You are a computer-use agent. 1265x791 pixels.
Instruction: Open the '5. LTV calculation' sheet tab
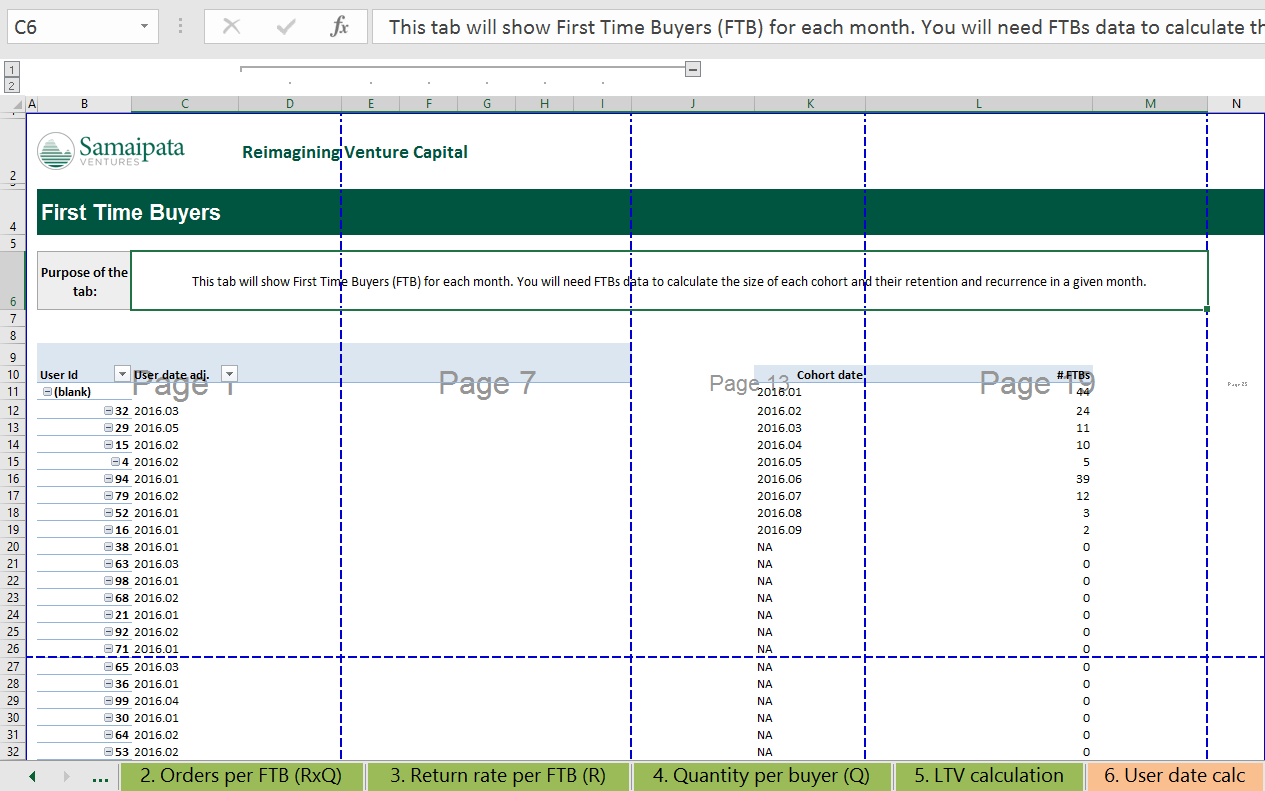click(x=989, y=776)
